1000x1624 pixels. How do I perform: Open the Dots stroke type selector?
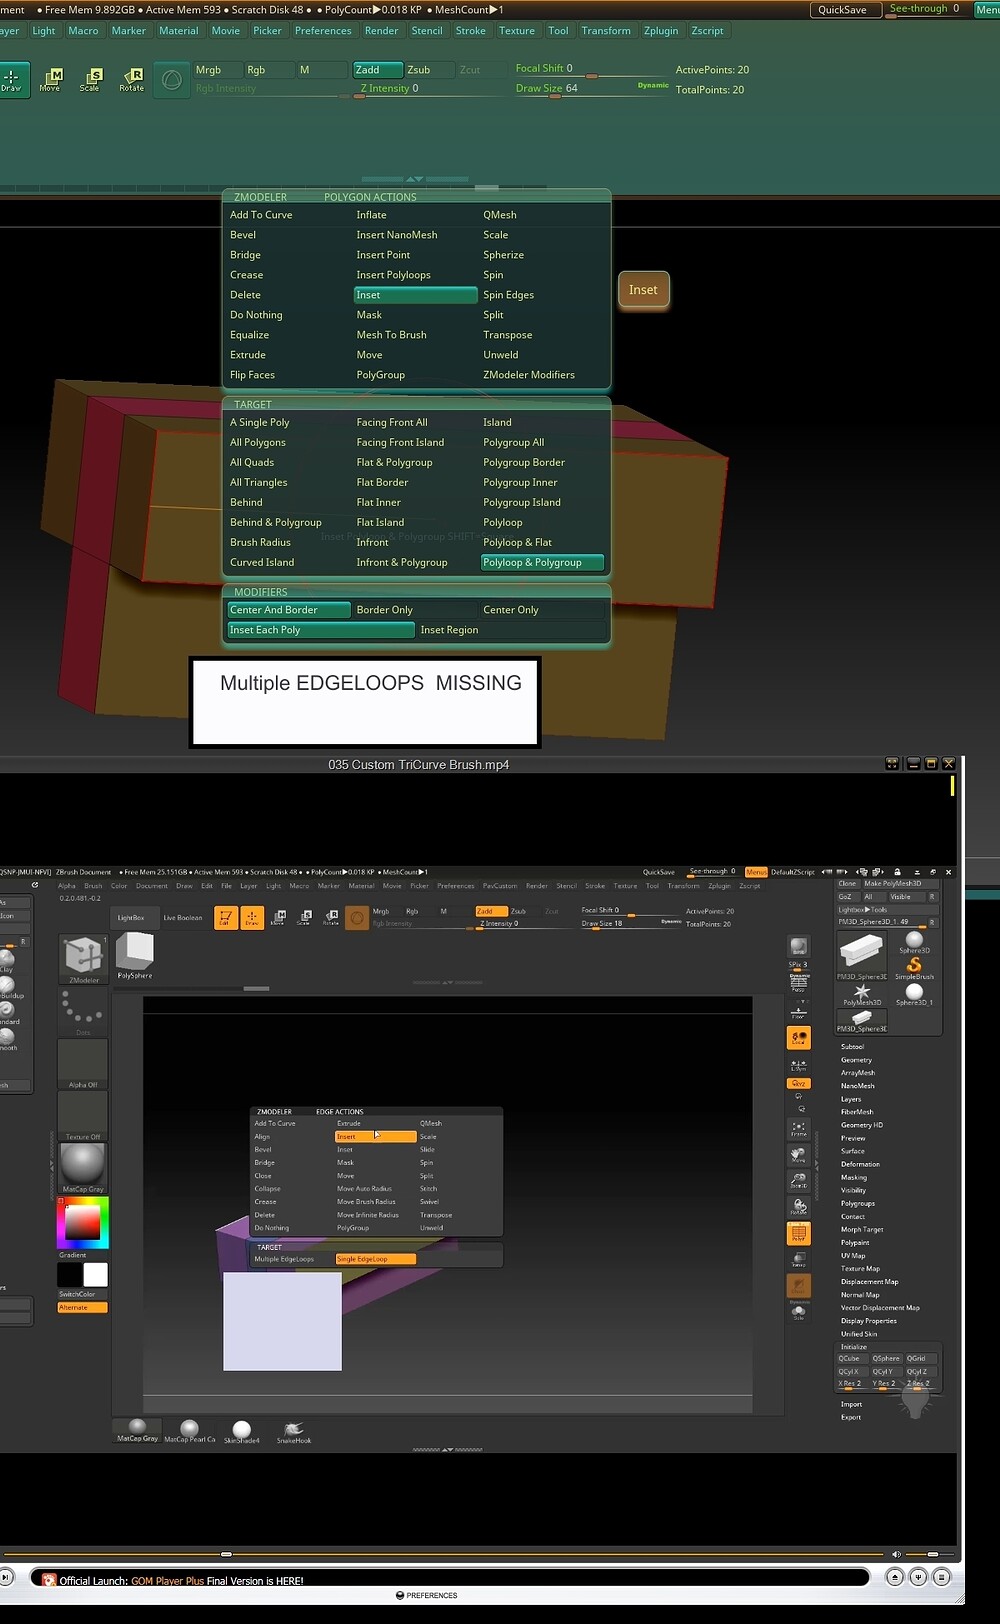(x=82, y=1013)
